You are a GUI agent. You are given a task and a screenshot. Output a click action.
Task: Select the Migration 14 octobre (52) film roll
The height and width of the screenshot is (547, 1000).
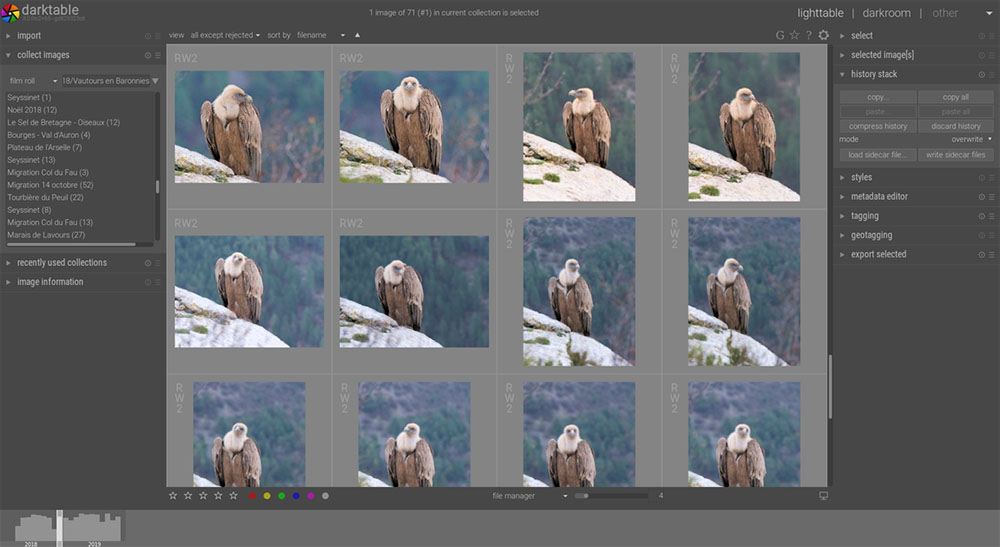[50, 185]
